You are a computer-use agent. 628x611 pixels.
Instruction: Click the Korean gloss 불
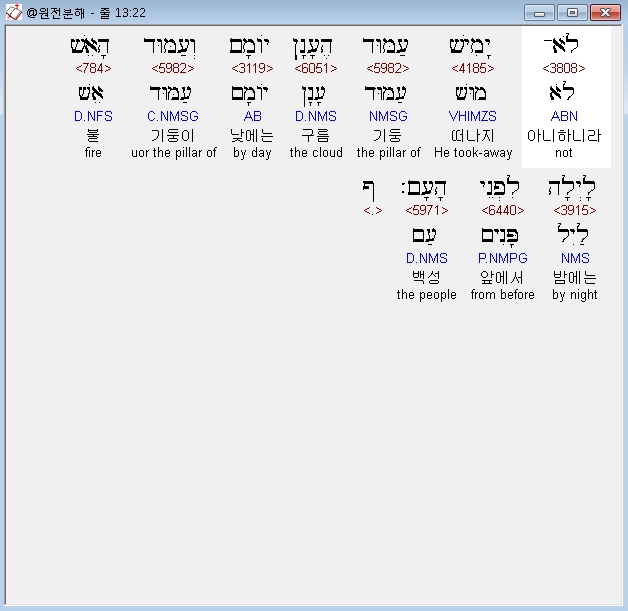point(93,136)
